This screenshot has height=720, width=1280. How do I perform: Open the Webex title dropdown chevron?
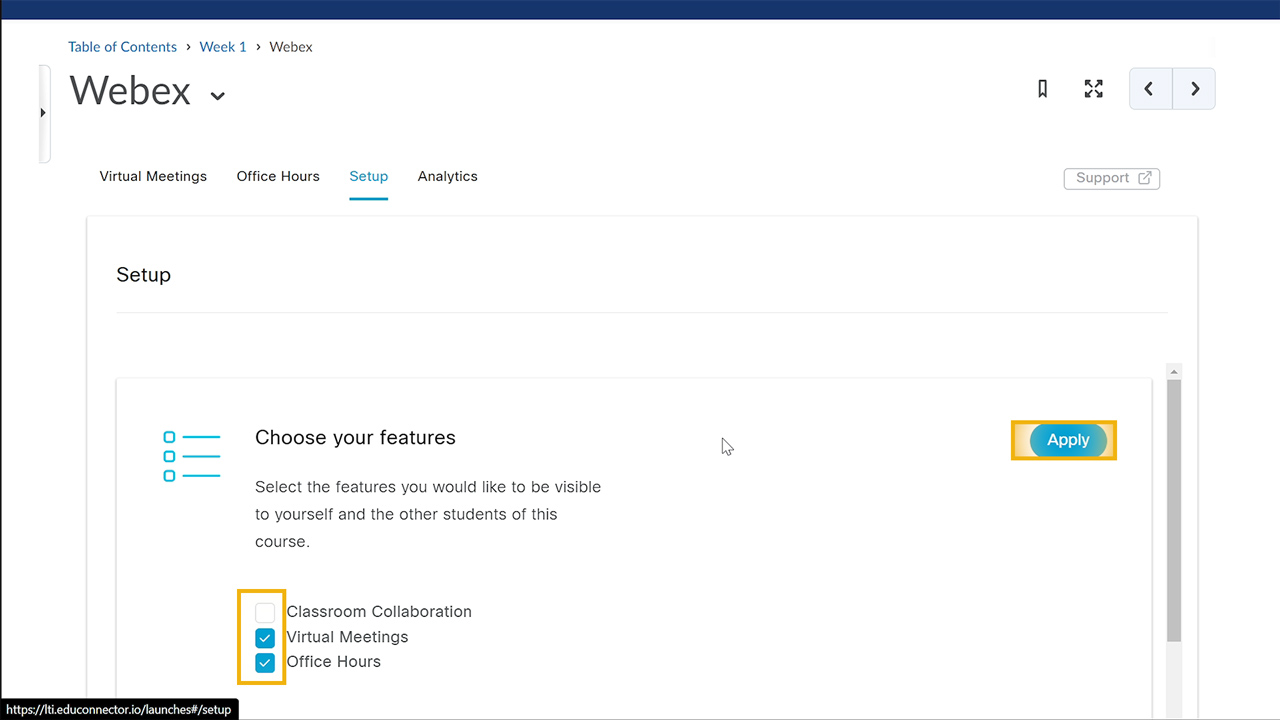(217, 96)
